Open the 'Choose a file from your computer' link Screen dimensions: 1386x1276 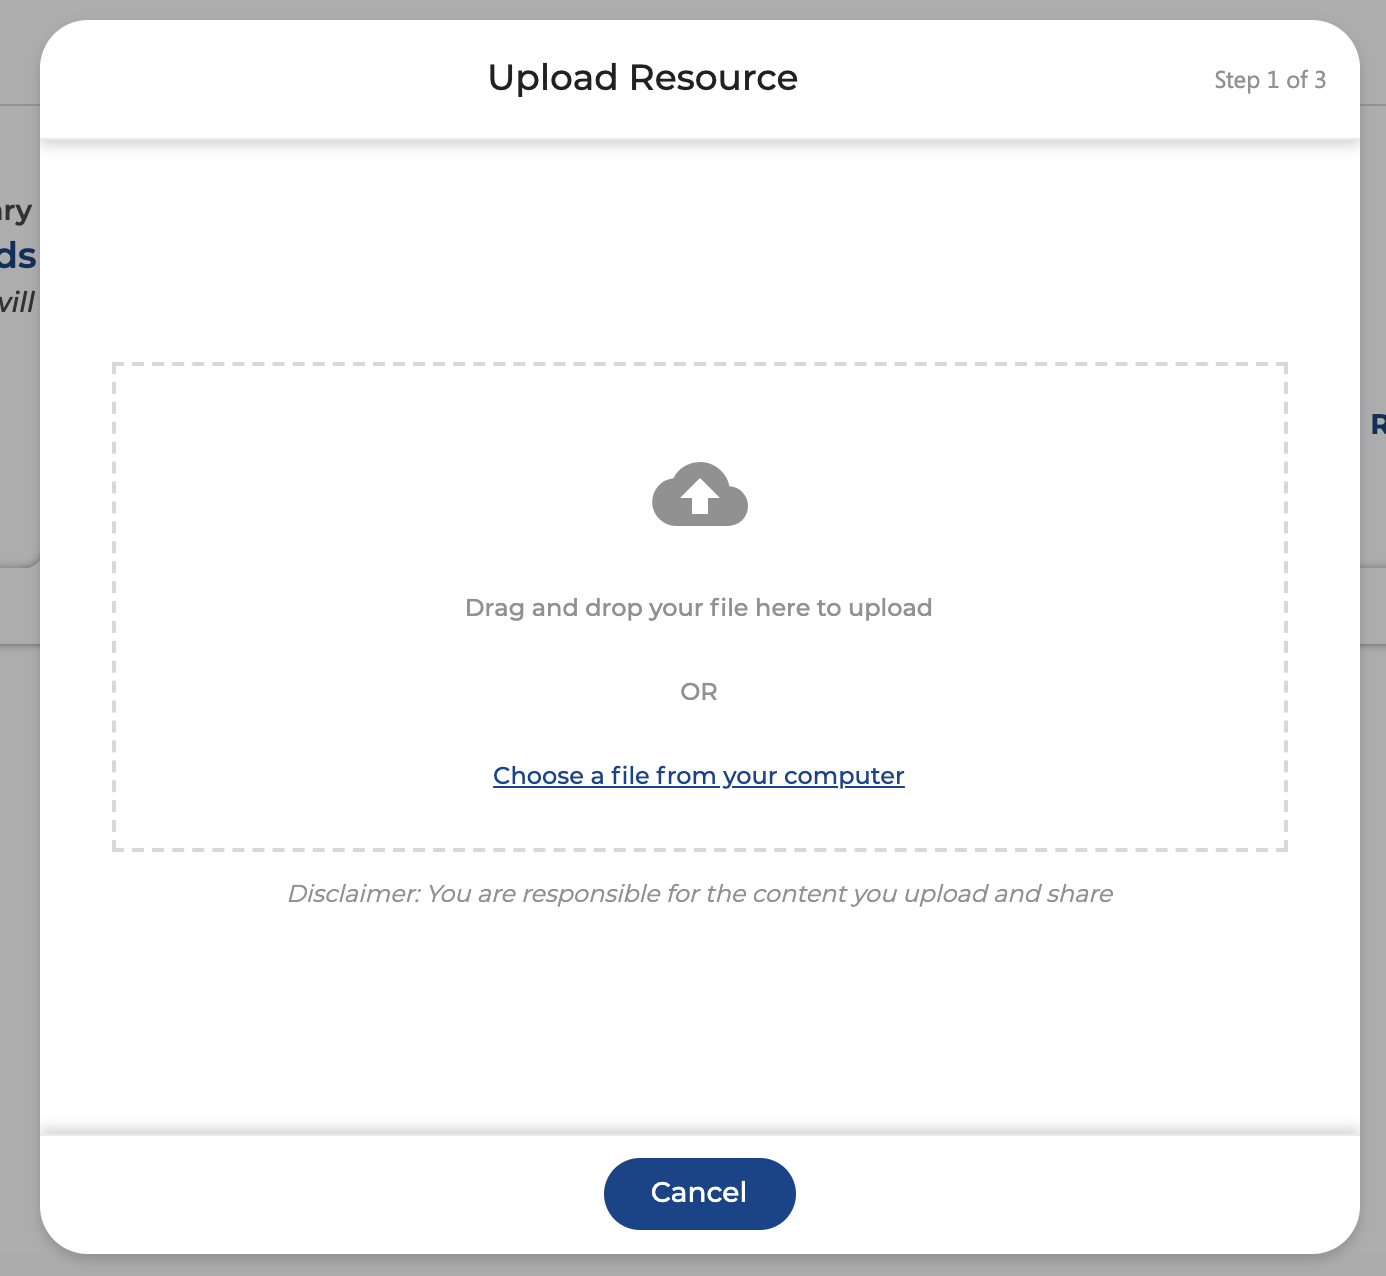pos(698,776)
